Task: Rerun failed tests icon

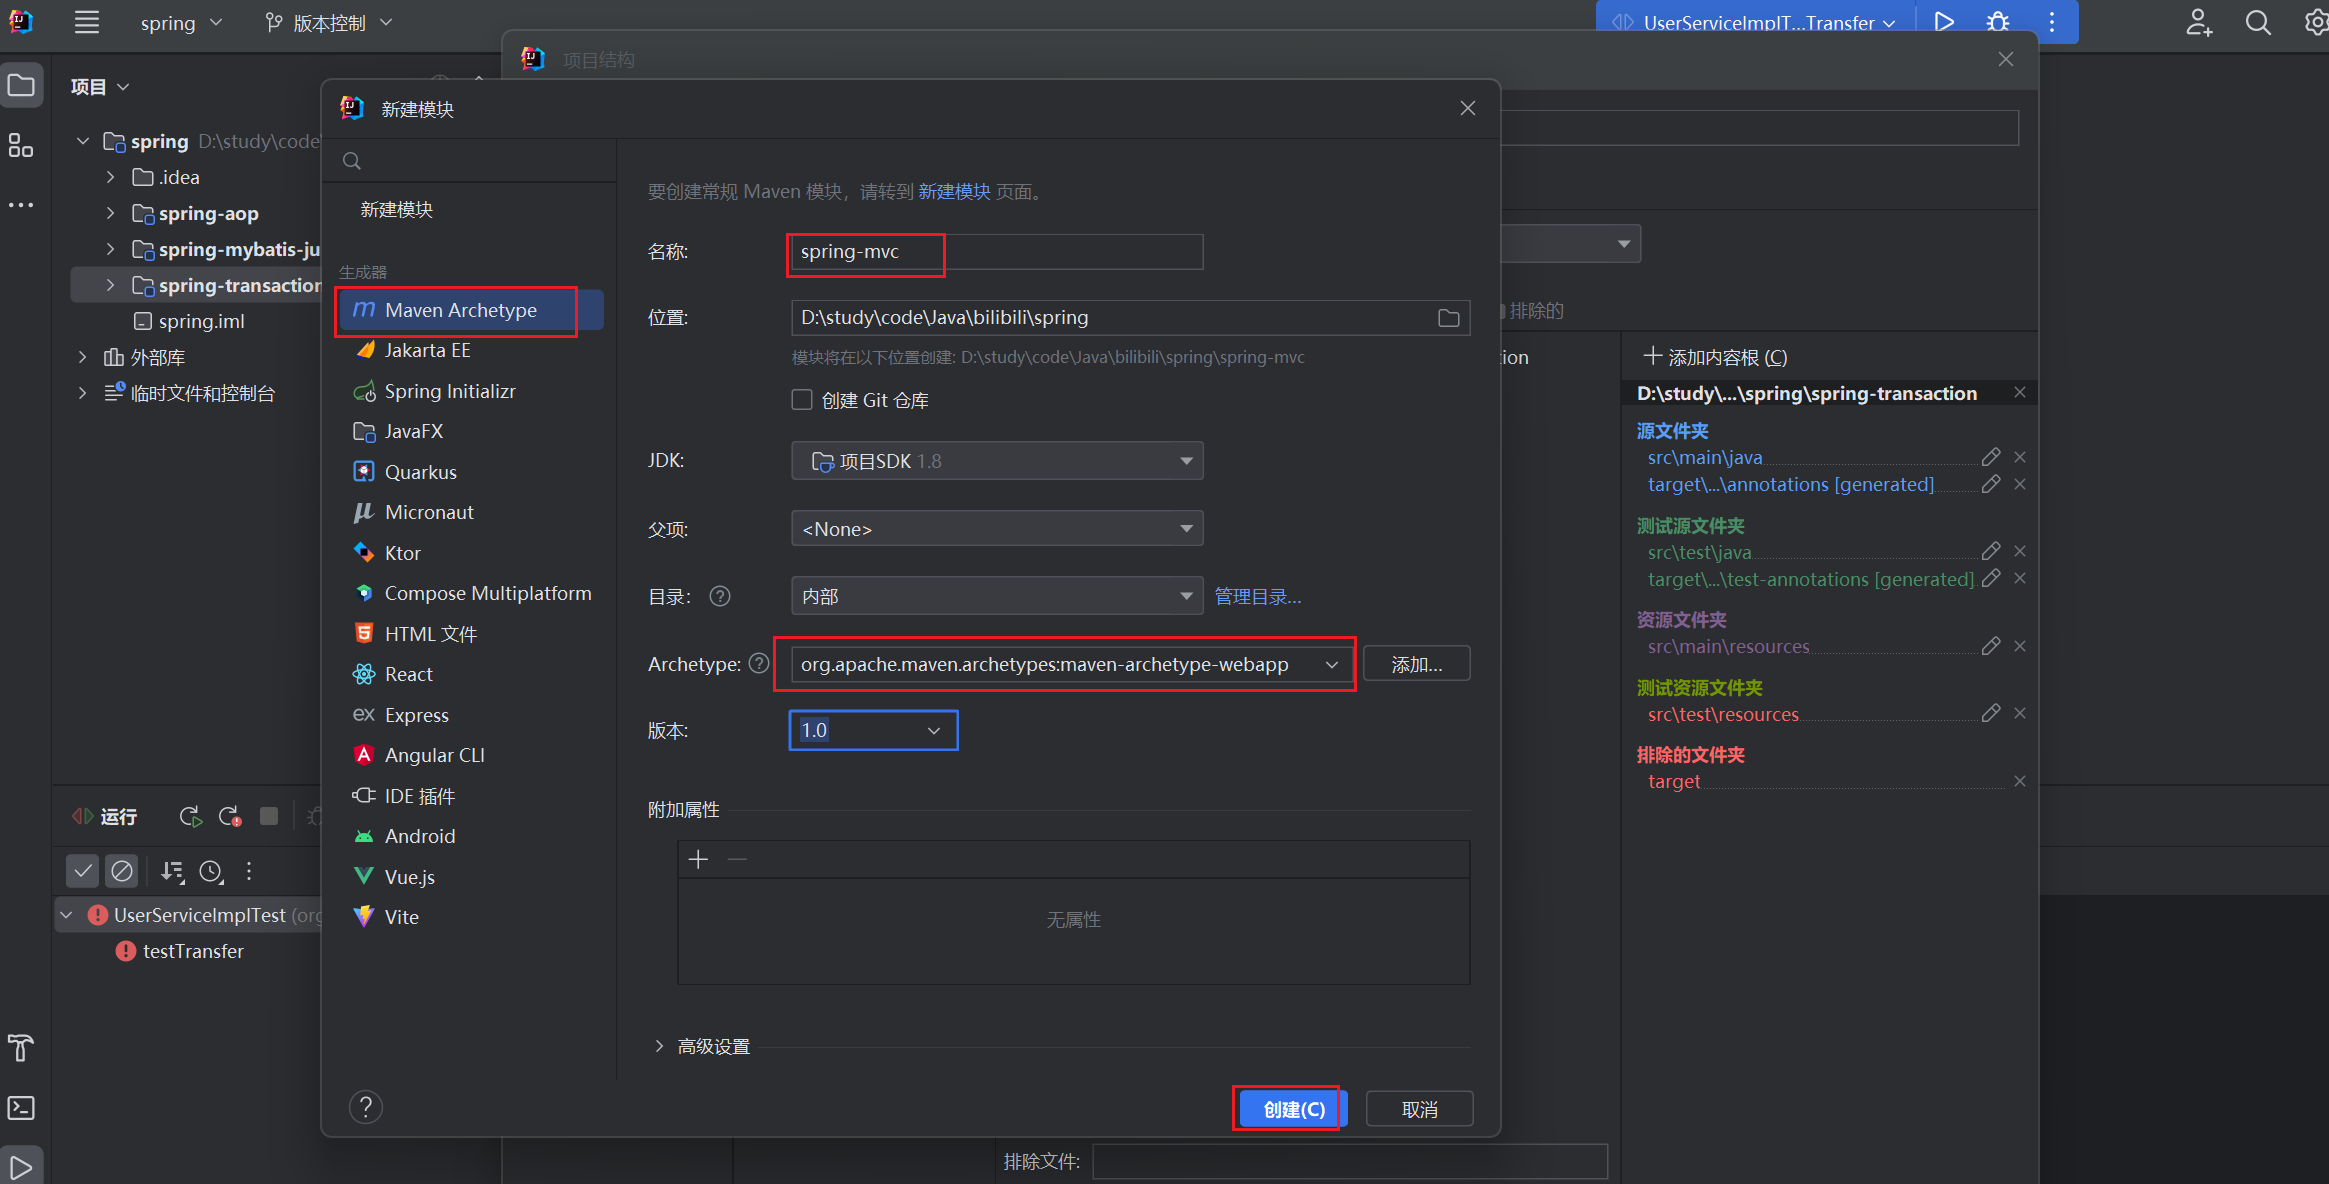Action: pyautogui.click(x=230, y=816)
